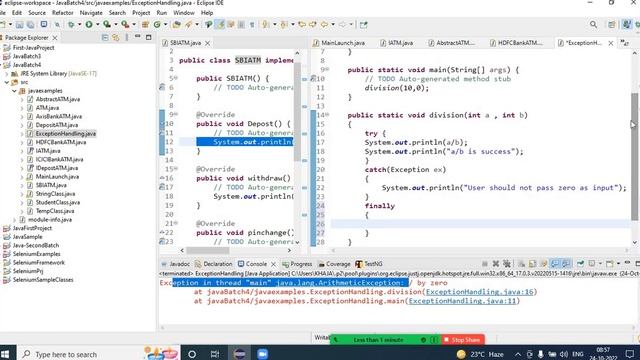Viewport: 640px width, 360px height.
Task: Close the Package Explorer tab
Action: click(55, 38)
